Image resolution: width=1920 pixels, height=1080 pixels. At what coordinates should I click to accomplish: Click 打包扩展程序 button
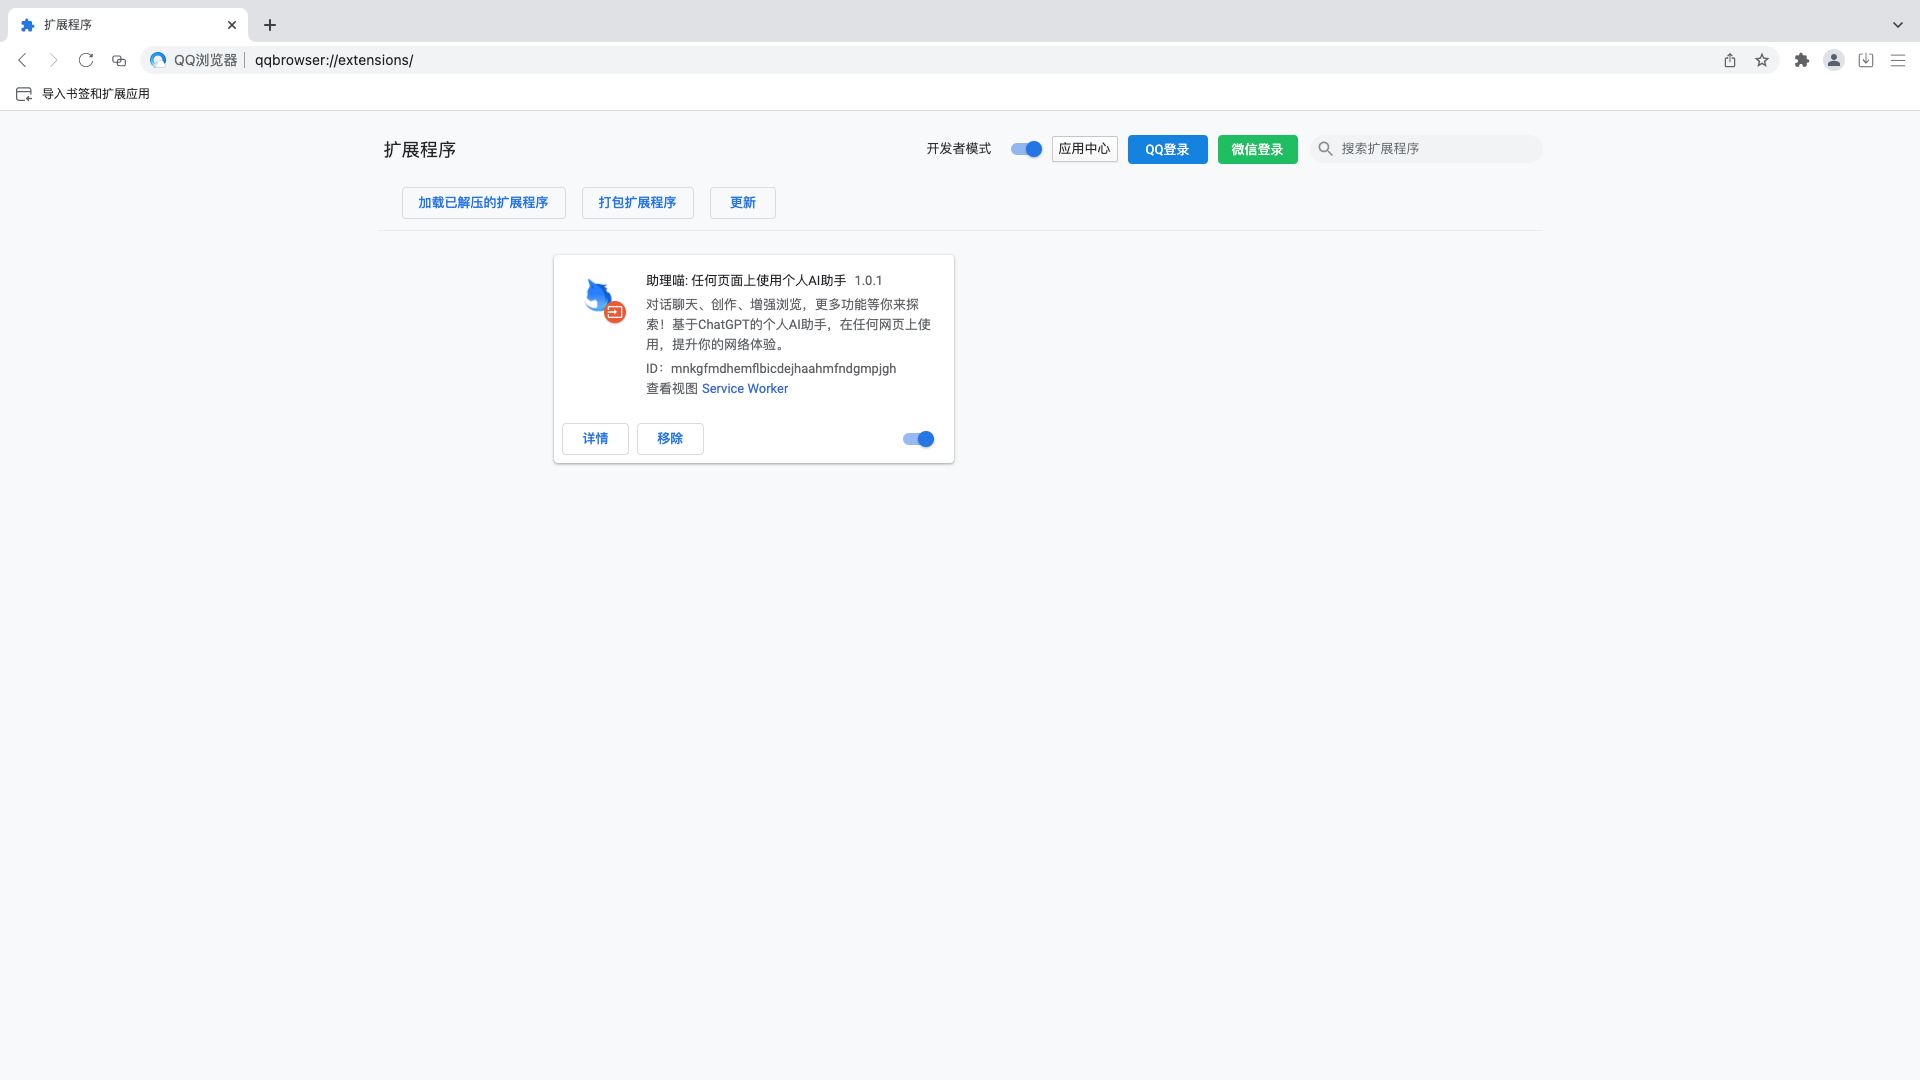click(638, 203)
